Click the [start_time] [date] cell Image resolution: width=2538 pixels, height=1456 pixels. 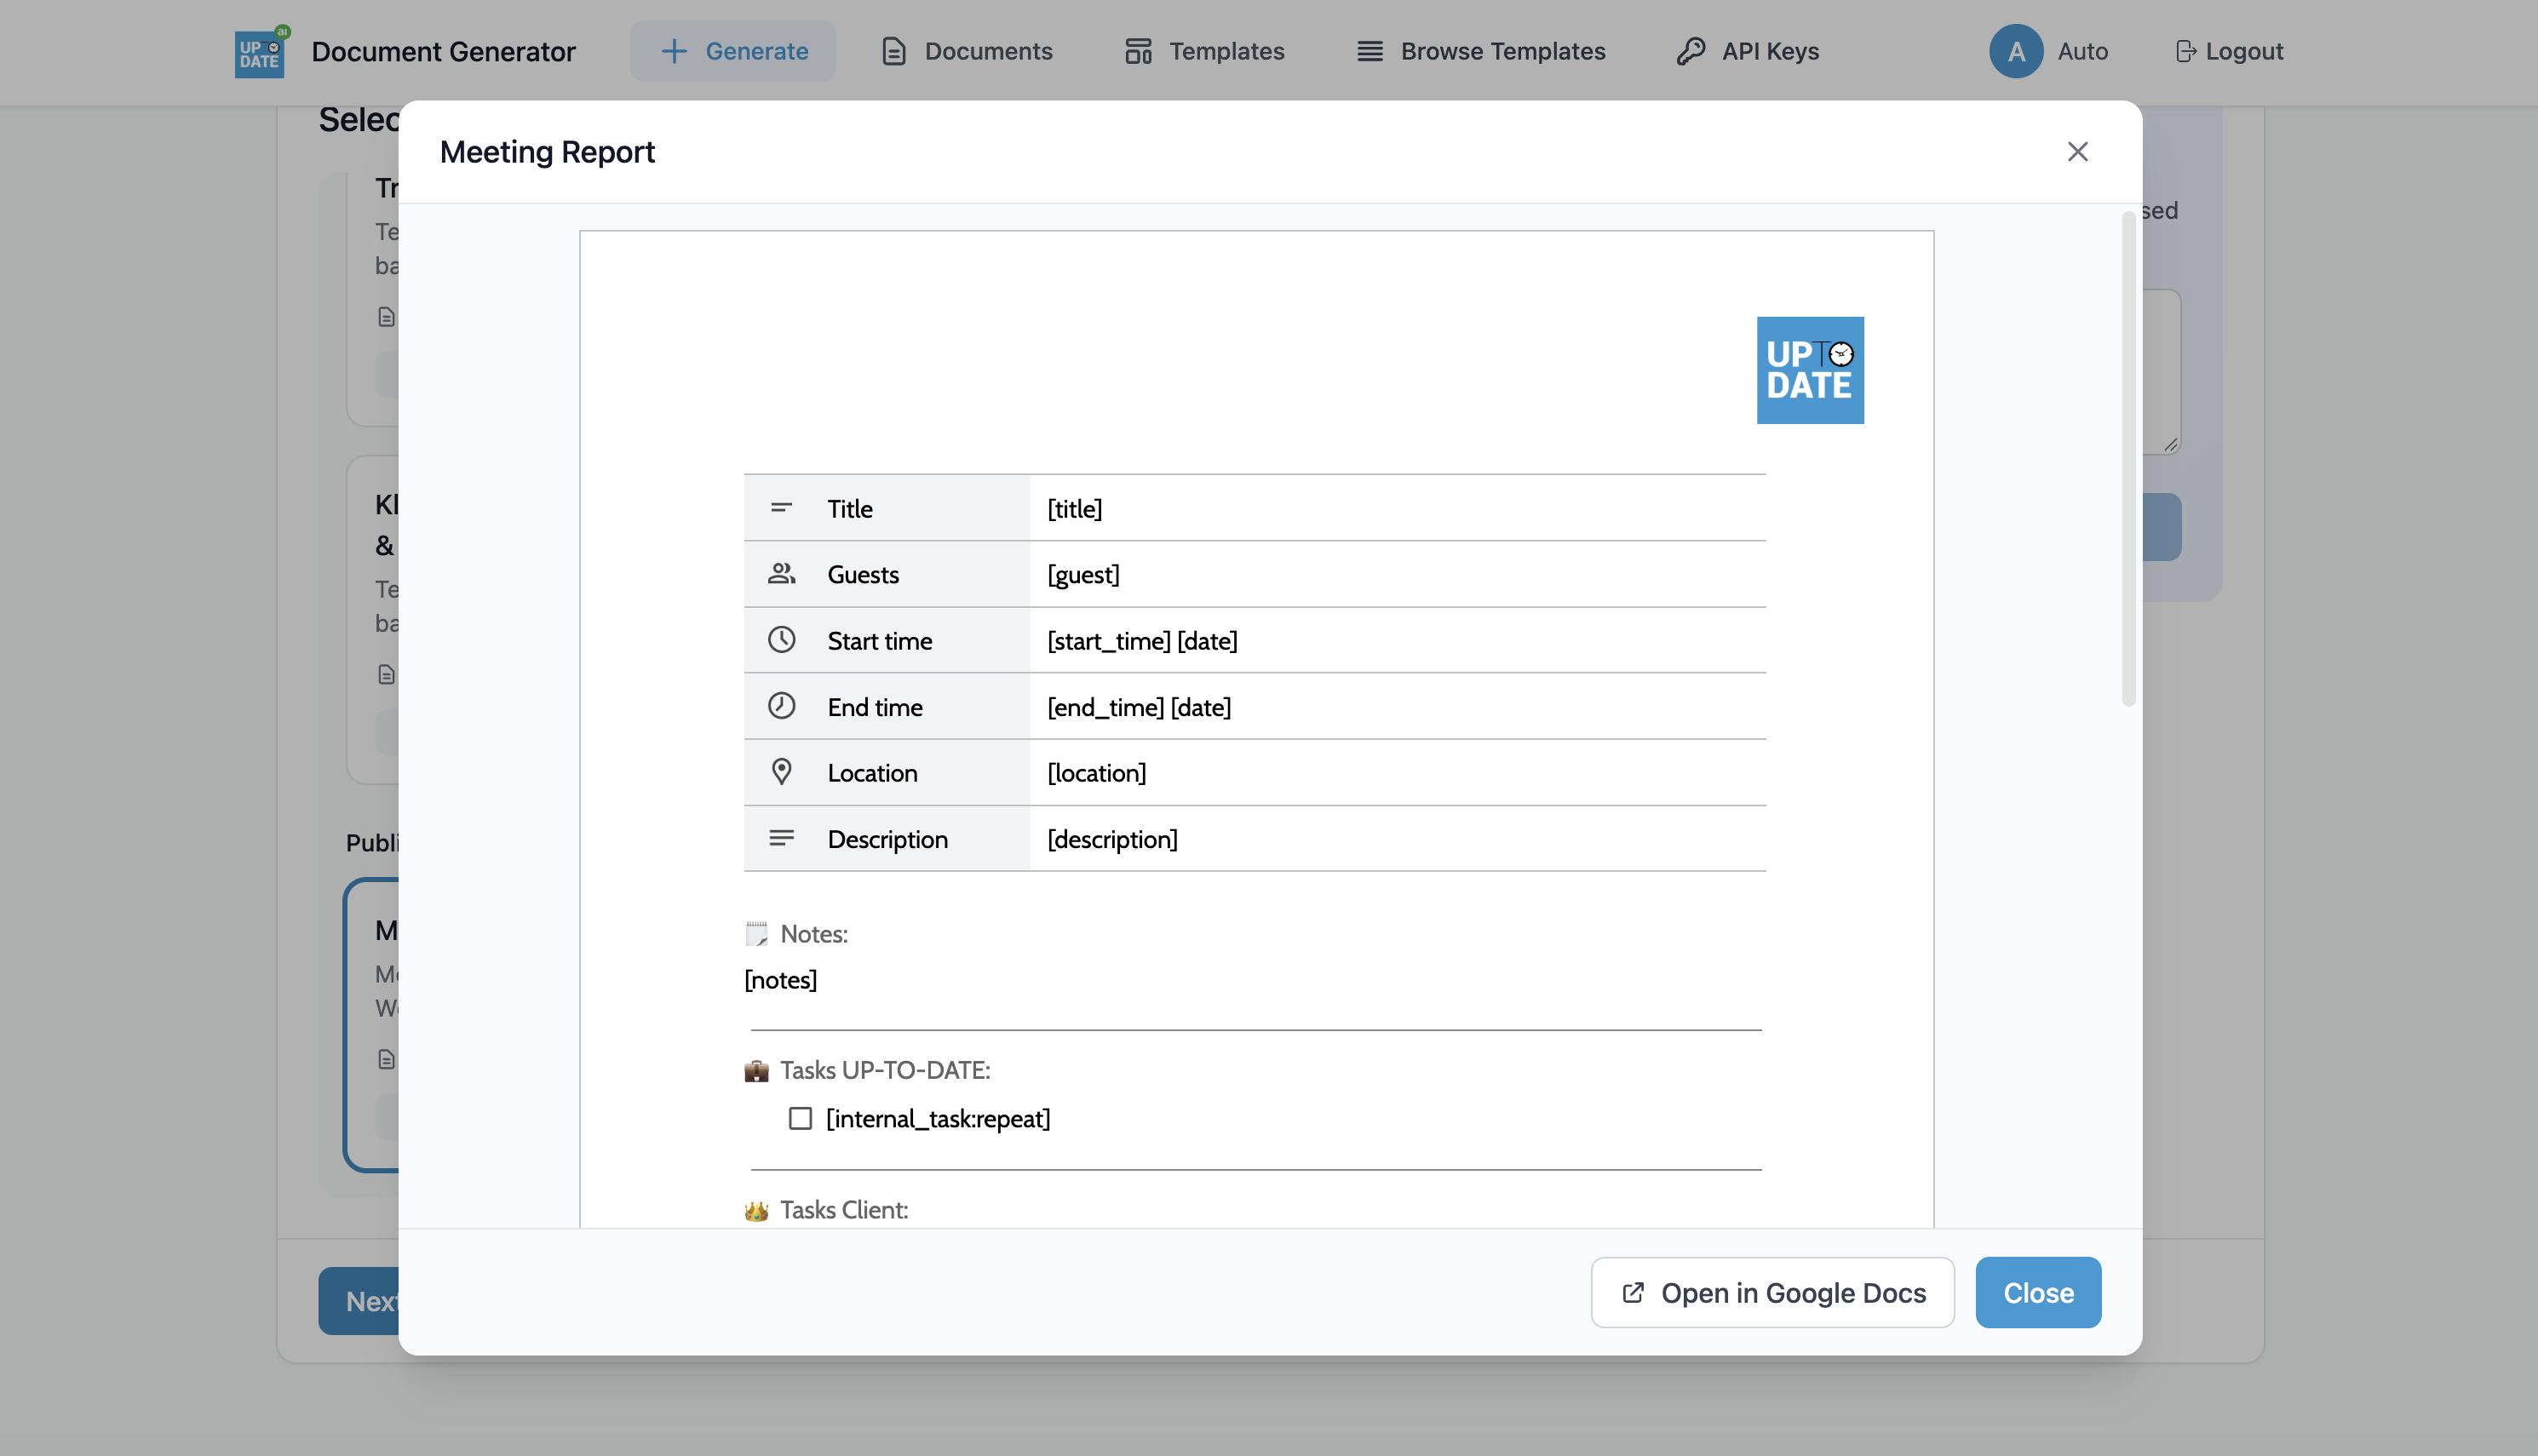(x=1142, y=640)
